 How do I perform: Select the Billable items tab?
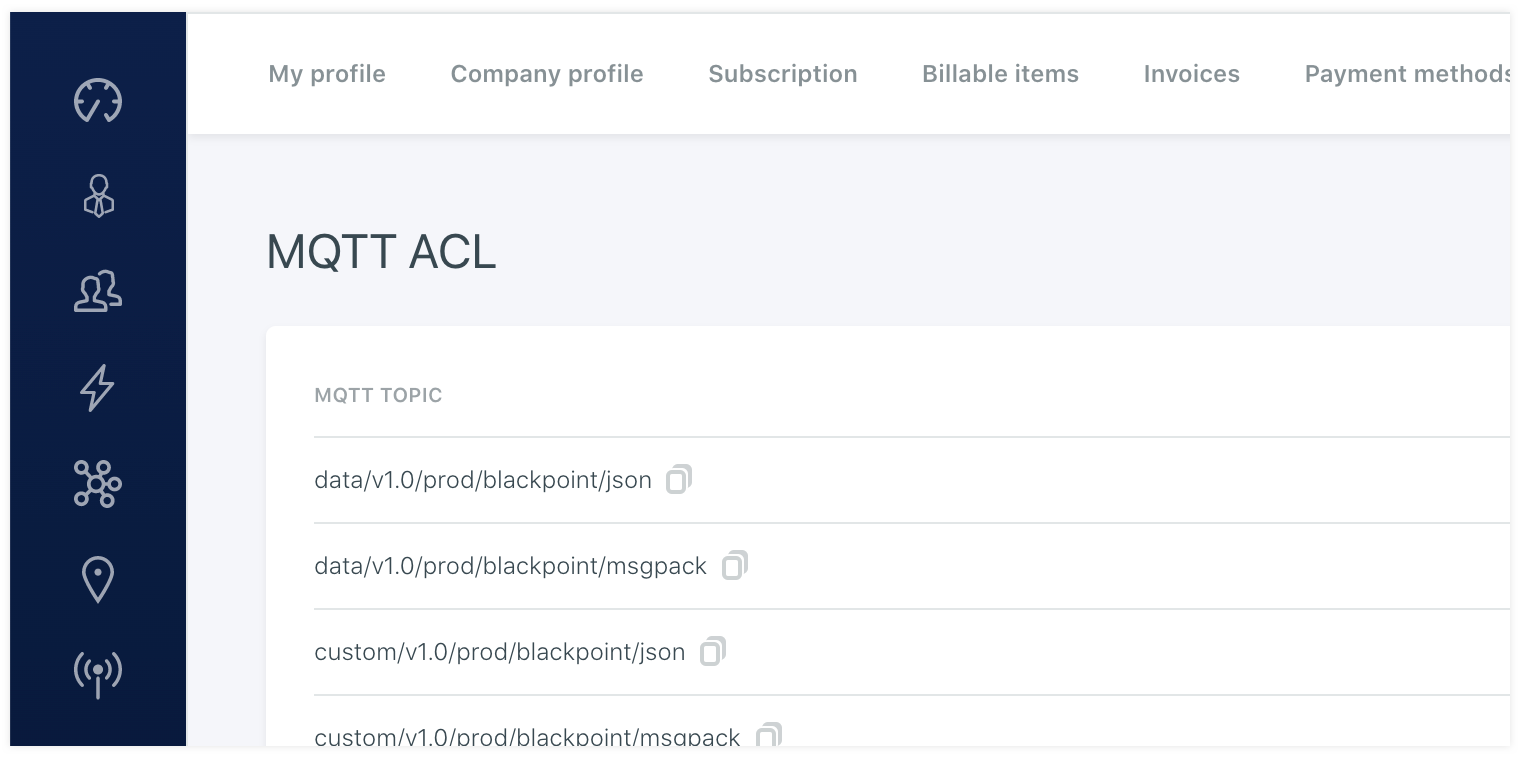(1000, 74)
